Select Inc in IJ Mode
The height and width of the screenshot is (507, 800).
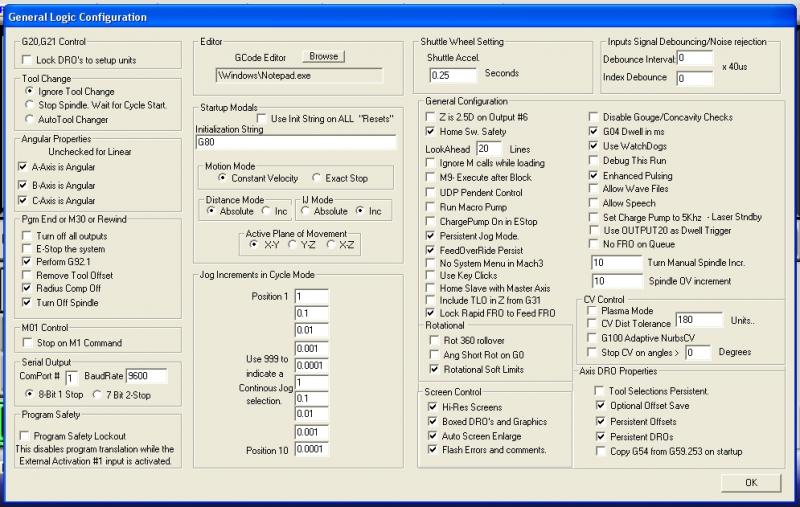tap(360, 211)
